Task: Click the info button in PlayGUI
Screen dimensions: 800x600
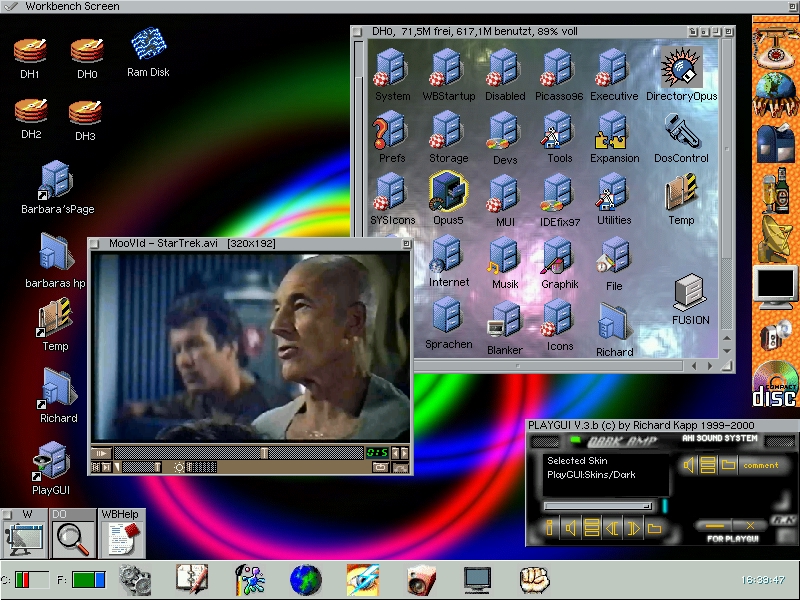Action: (549, 527)
